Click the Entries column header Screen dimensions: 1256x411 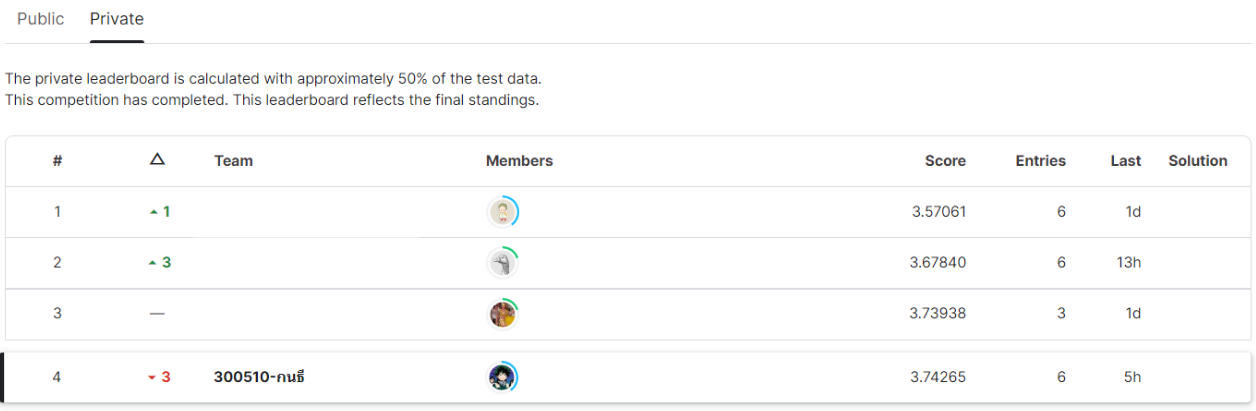[x=1041, y=161]
